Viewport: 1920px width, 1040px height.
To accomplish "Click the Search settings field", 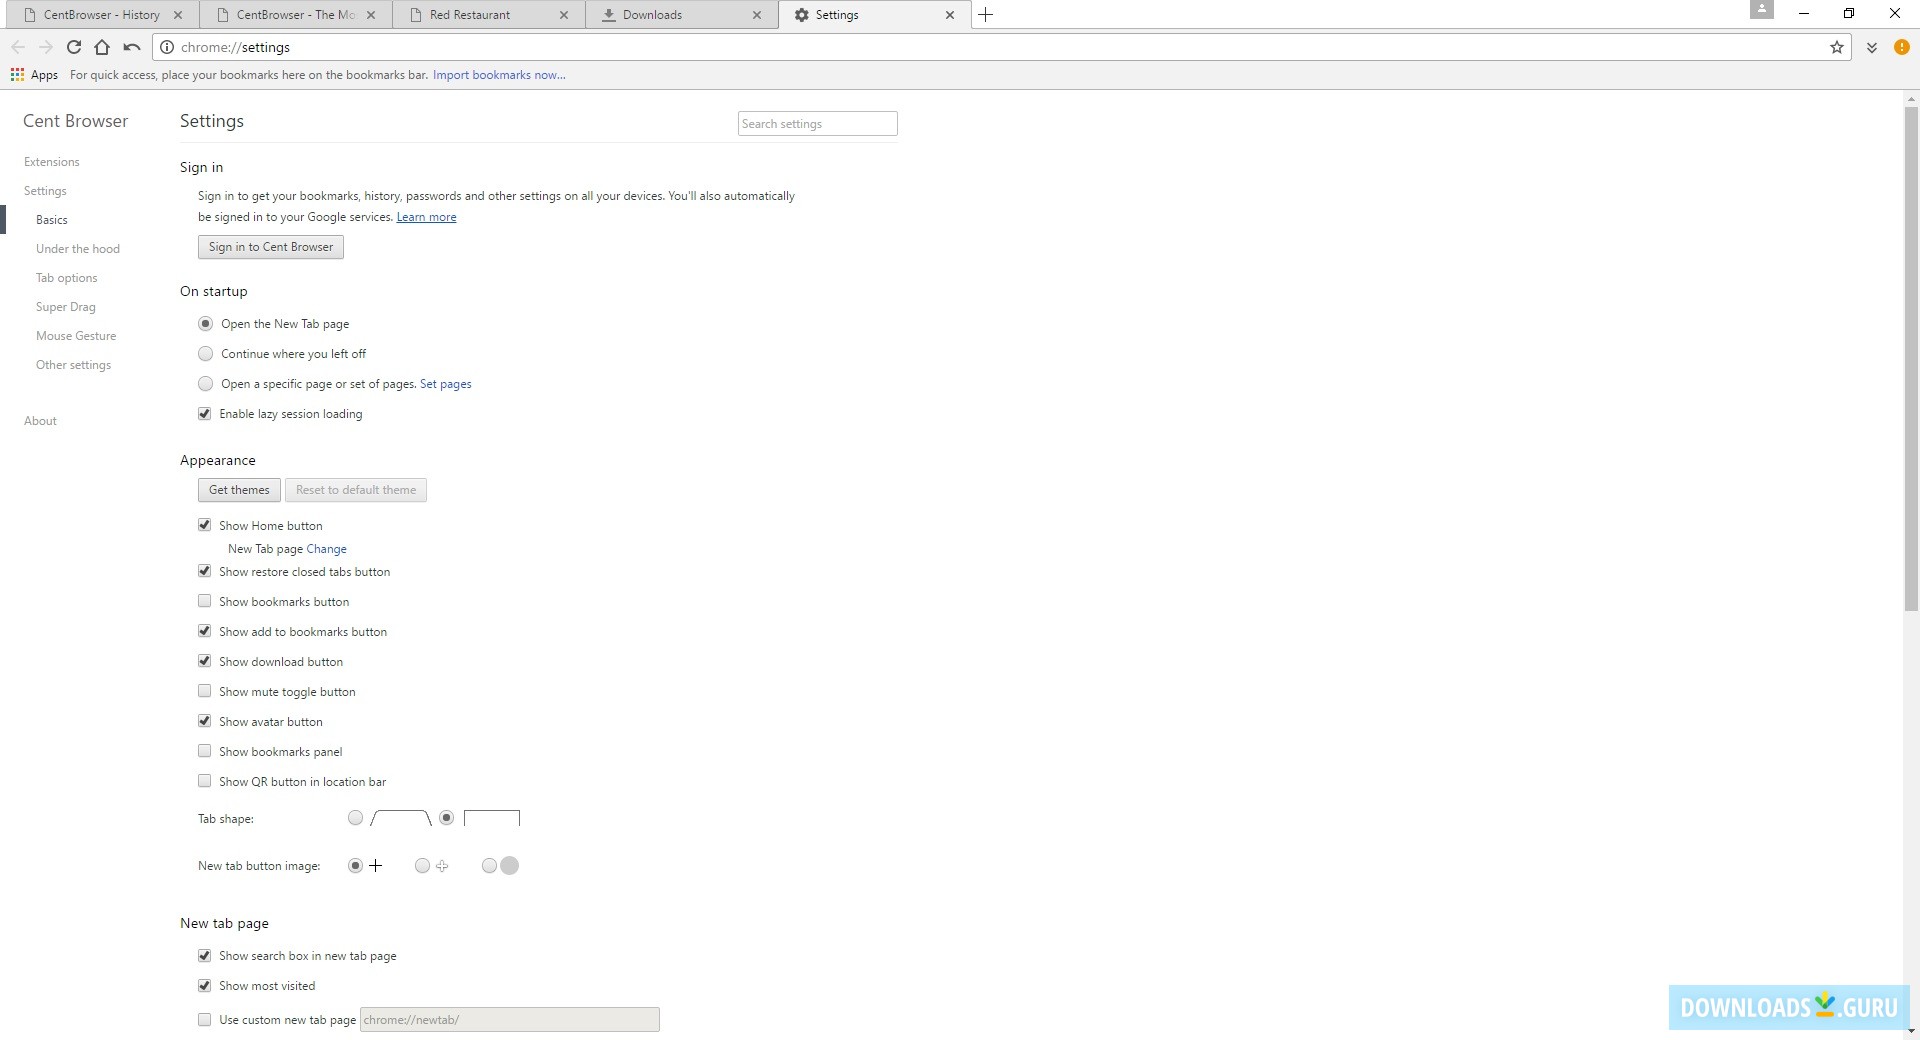I will (x=817, y=124).
